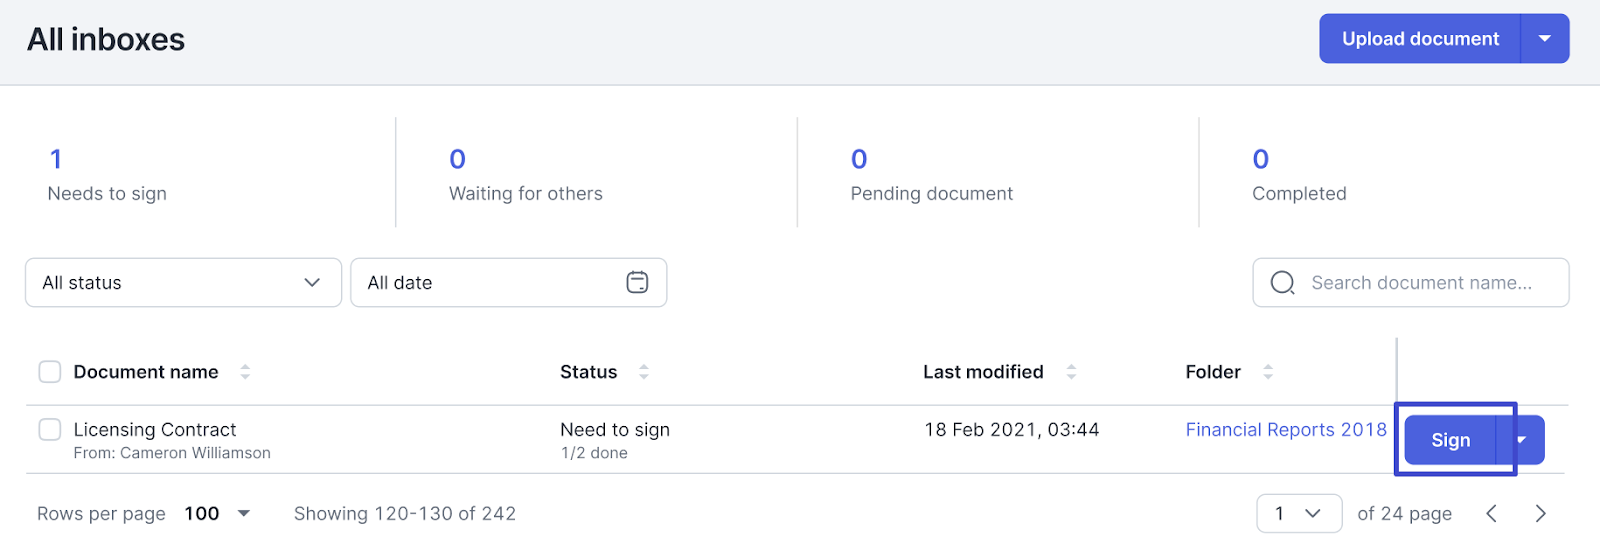Filter by Waiting for others

[525, 175]
